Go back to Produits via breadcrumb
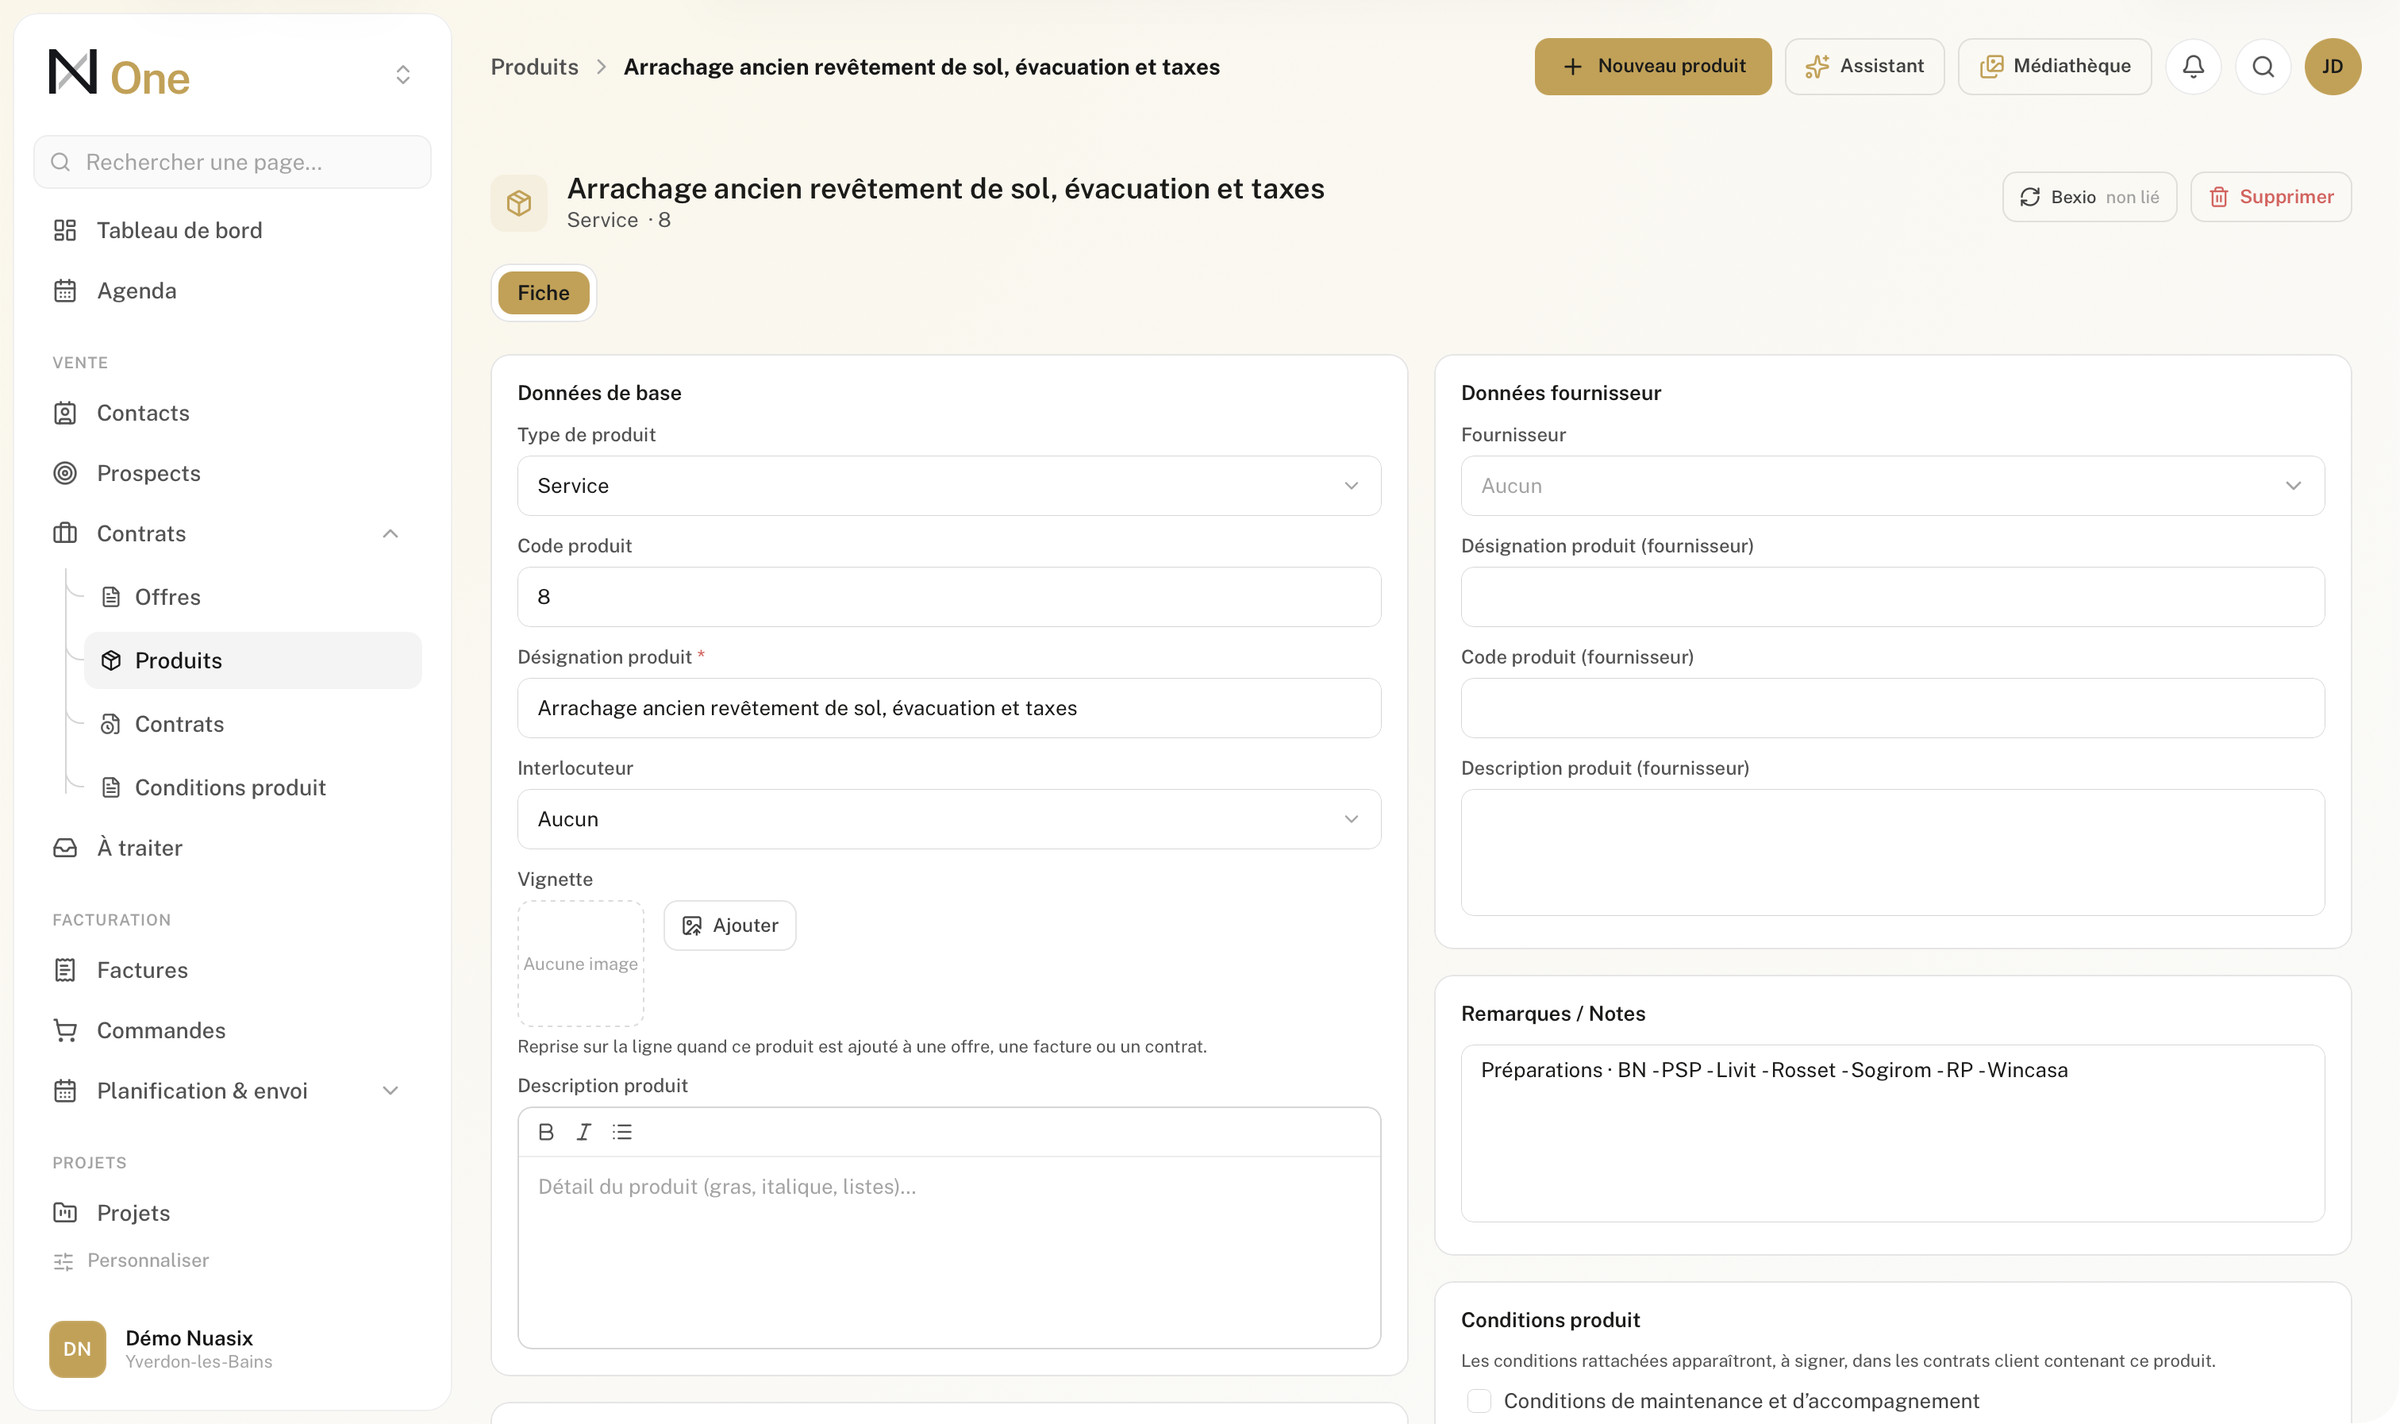This screenshot has height=1424, width=2400. pyautogui.click(x=534, y=67)
